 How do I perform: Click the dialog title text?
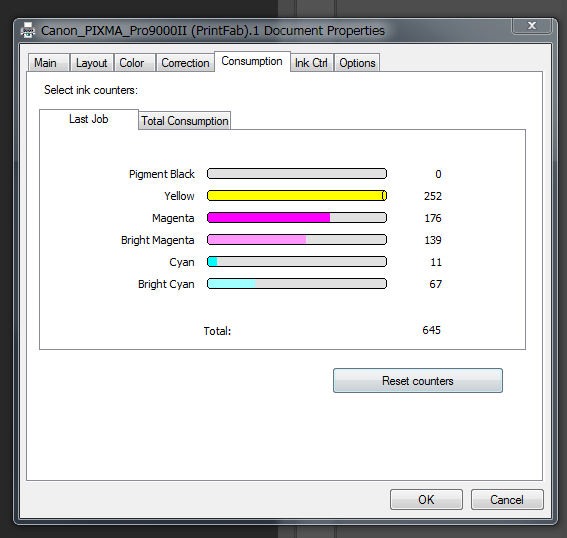point(213,31)
